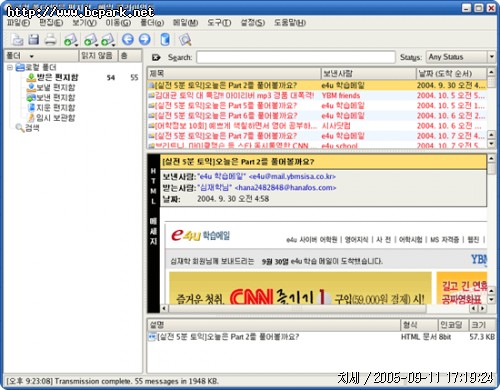Go to next message with blue right arrow

[144, 39]
